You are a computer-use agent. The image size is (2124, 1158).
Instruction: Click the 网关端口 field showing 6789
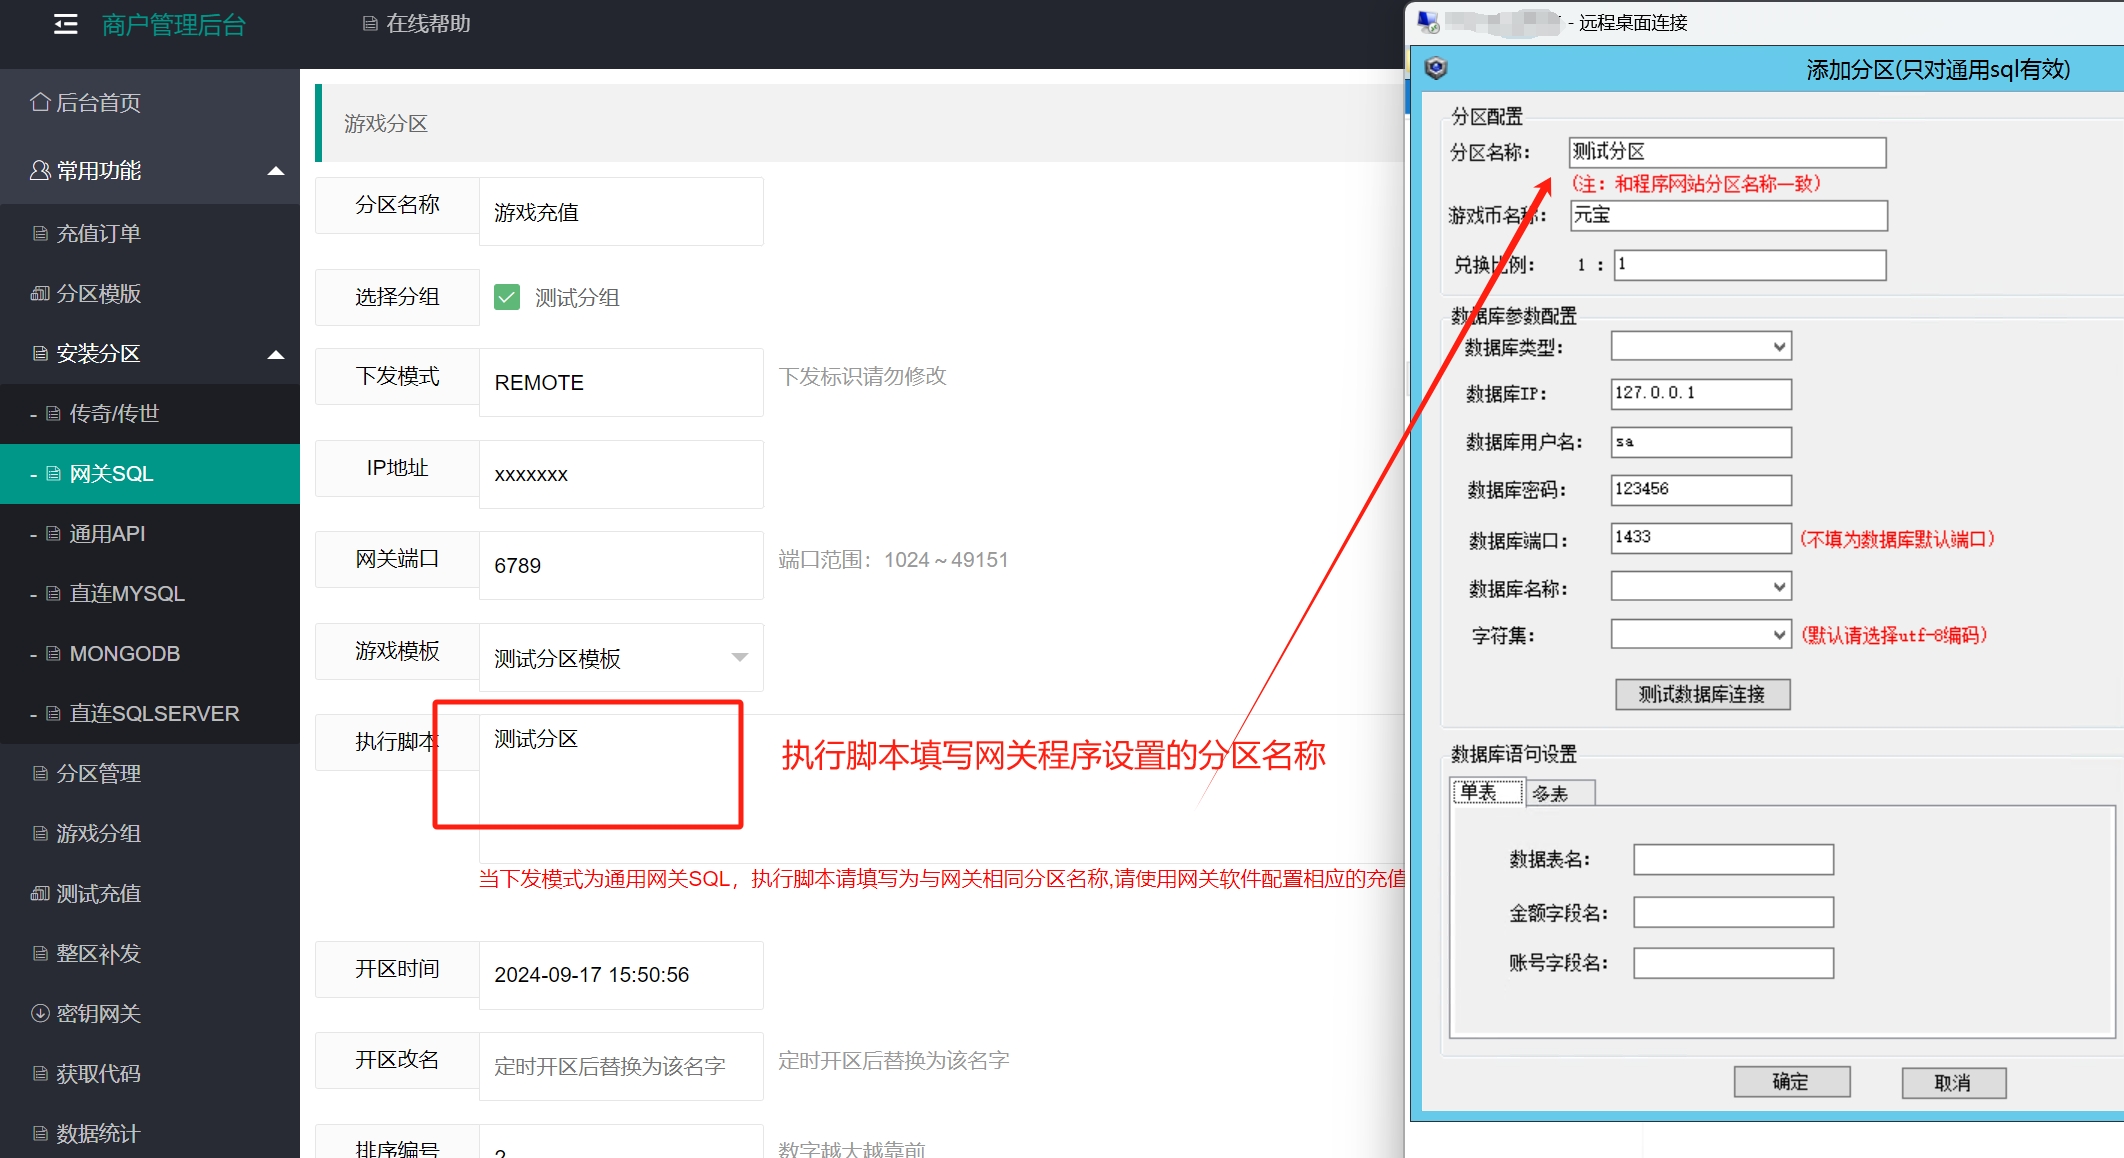tap(621, 565)
